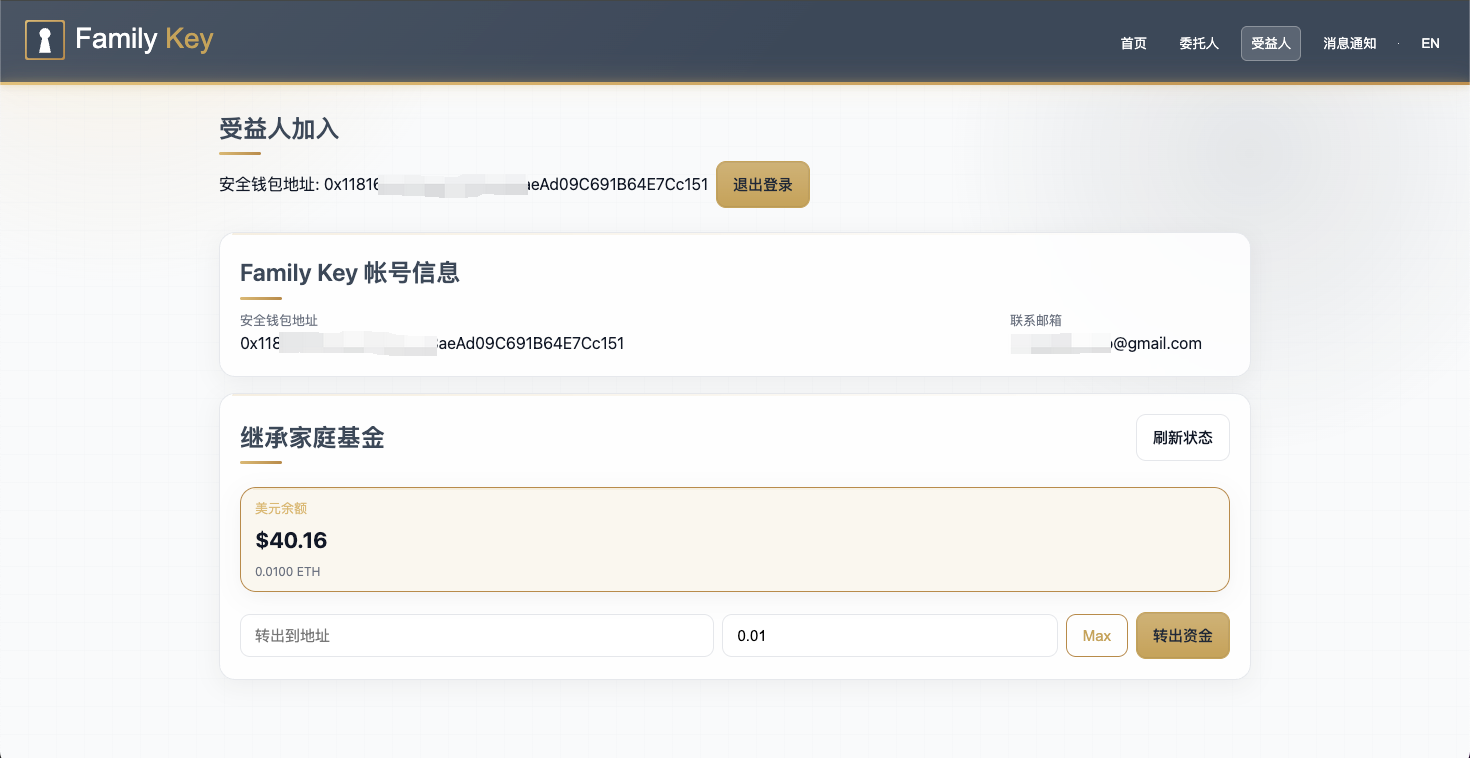This screenshot has width=1470, height=758.
Task: Click the contact email ending in @gmail.com
Action: [x=1106, y=343]
